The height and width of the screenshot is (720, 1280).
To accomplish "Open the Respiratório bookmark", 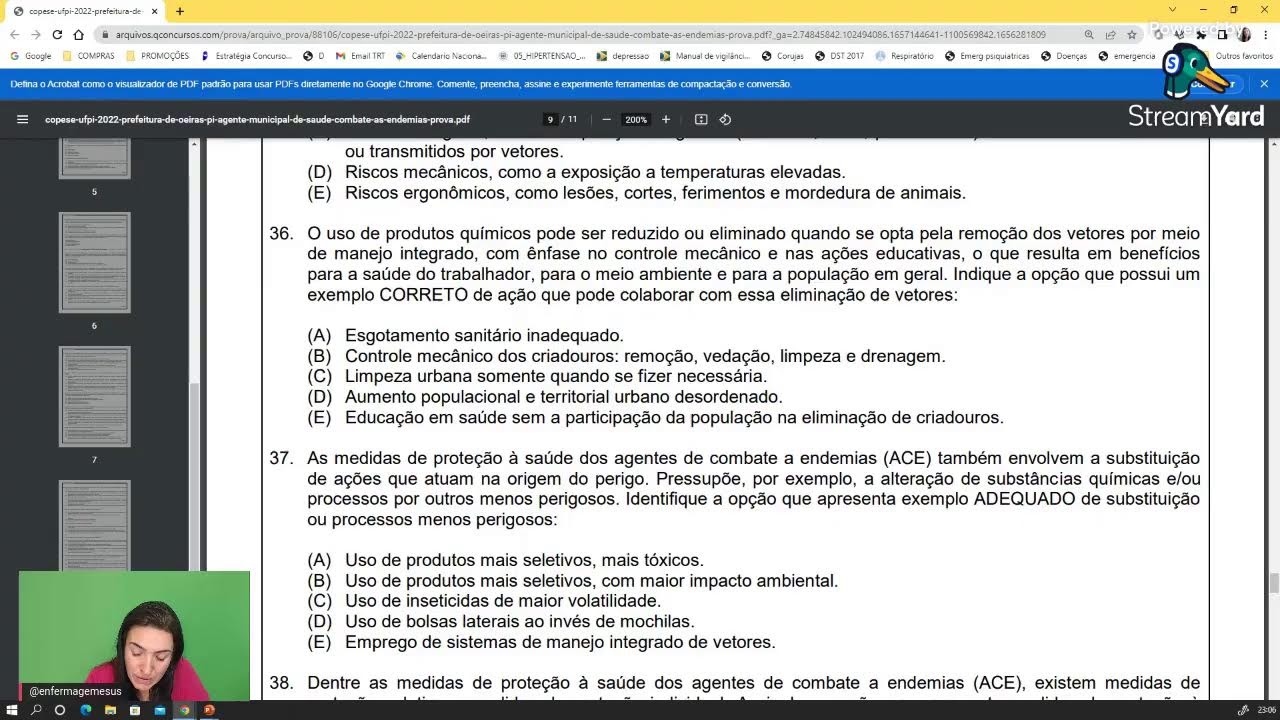I will point(904,56).
